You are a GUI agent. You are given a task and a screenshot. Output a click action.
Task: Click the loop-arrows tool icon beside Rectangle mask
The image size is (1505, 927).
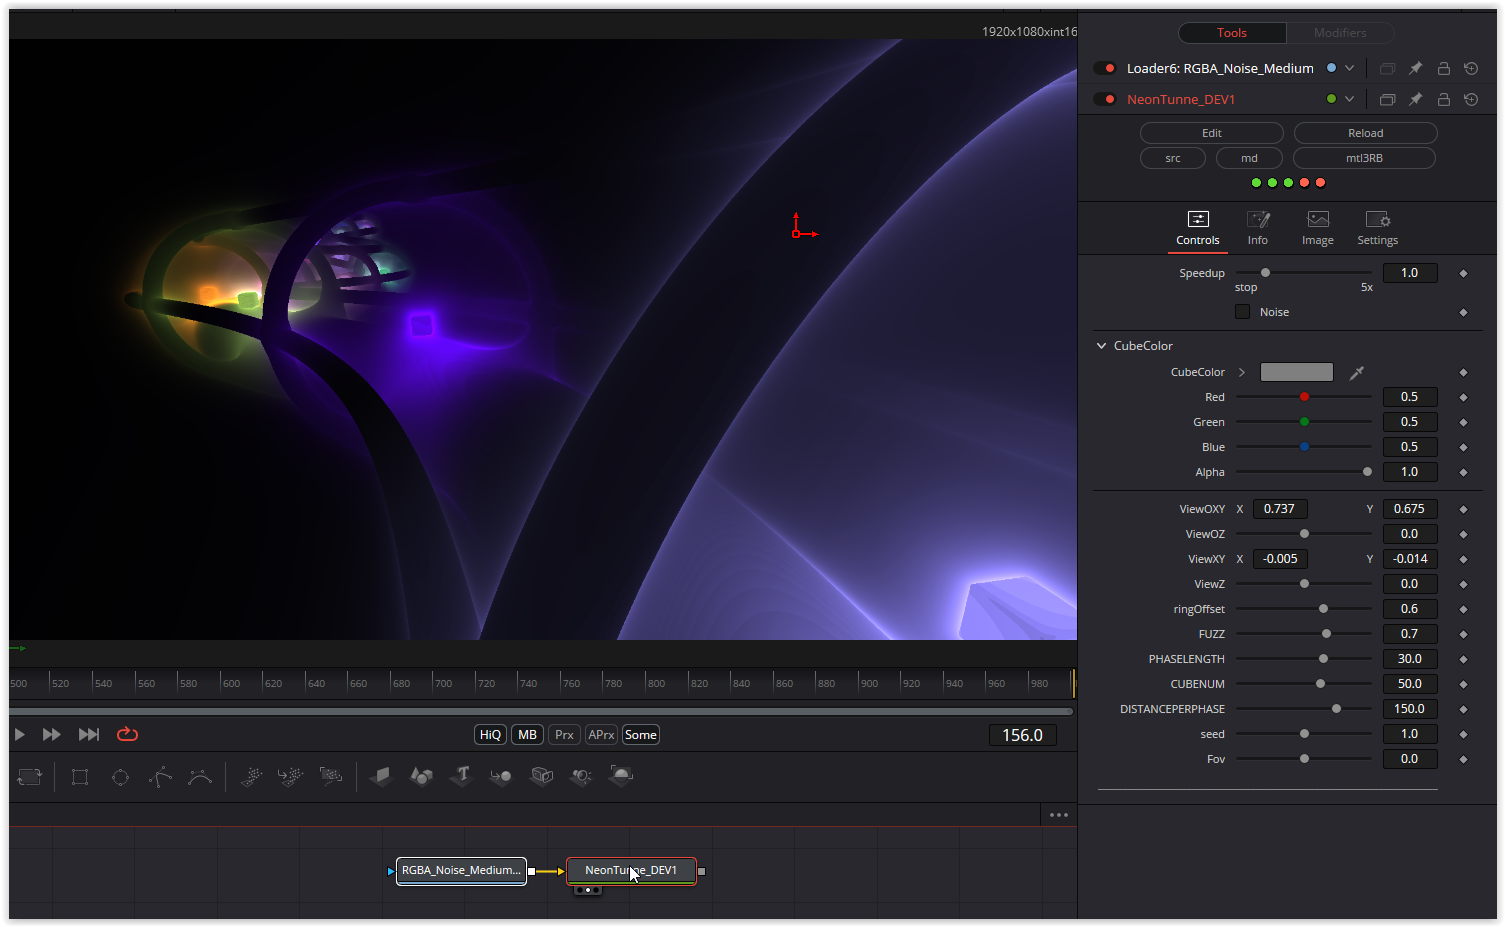pos(30,777)
